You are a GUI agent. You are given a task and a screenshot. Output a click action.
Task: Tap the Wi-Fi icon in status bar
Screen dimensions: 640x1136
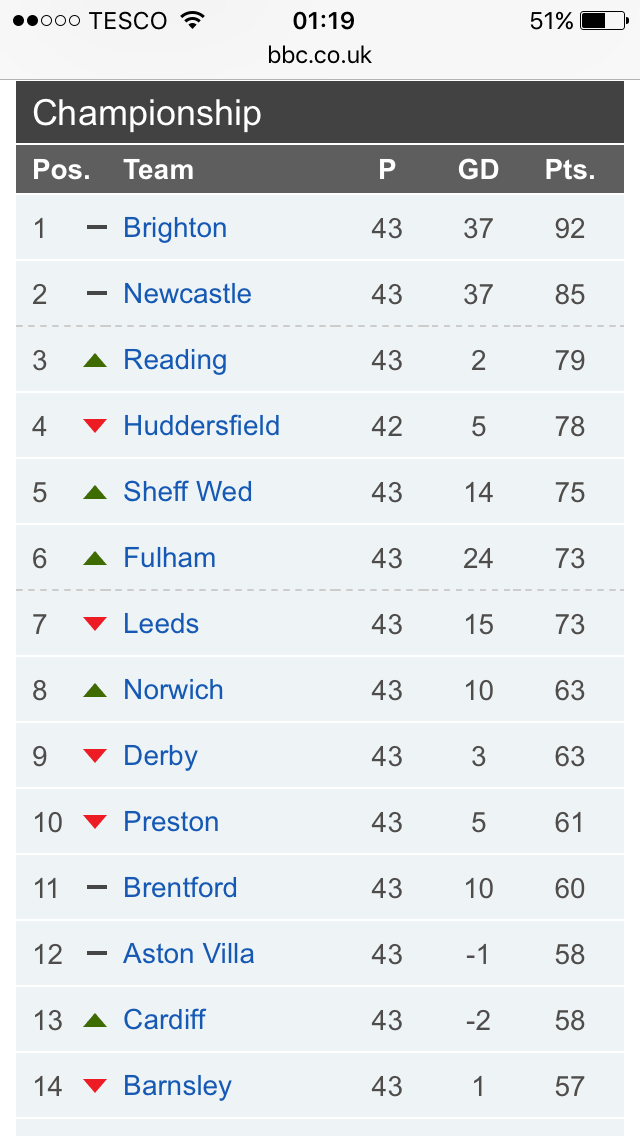[x=193, y=20]
